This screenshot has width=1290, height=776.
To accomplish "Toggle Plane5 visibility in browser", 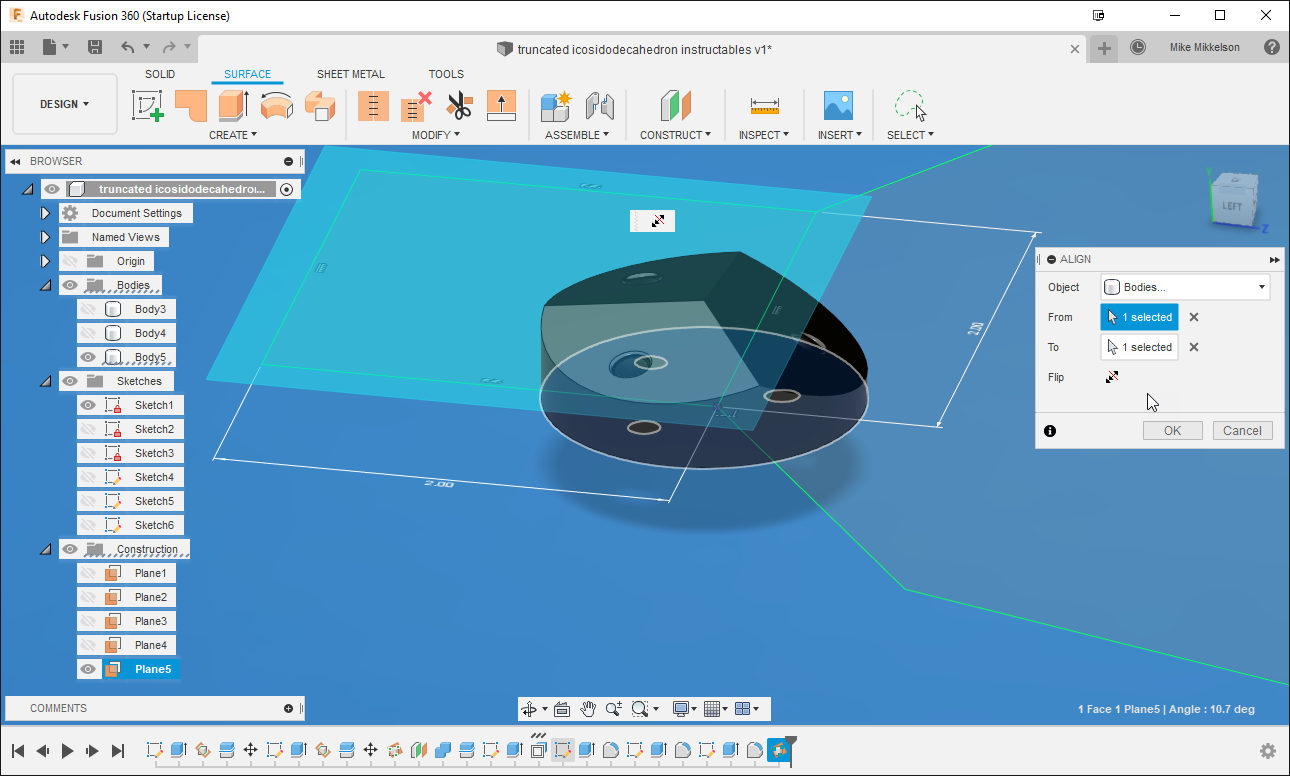I will click(88, 669).
